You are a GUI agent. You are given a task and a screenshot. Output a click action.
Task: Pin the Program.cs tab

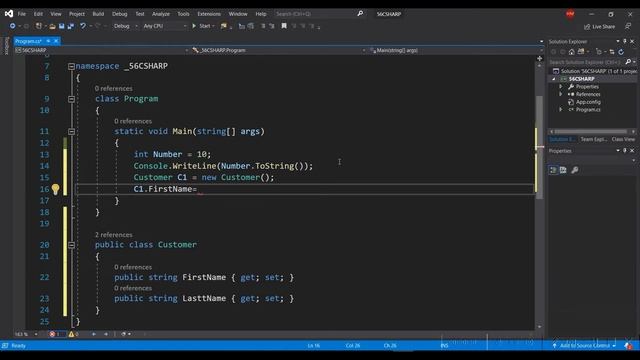48,41
